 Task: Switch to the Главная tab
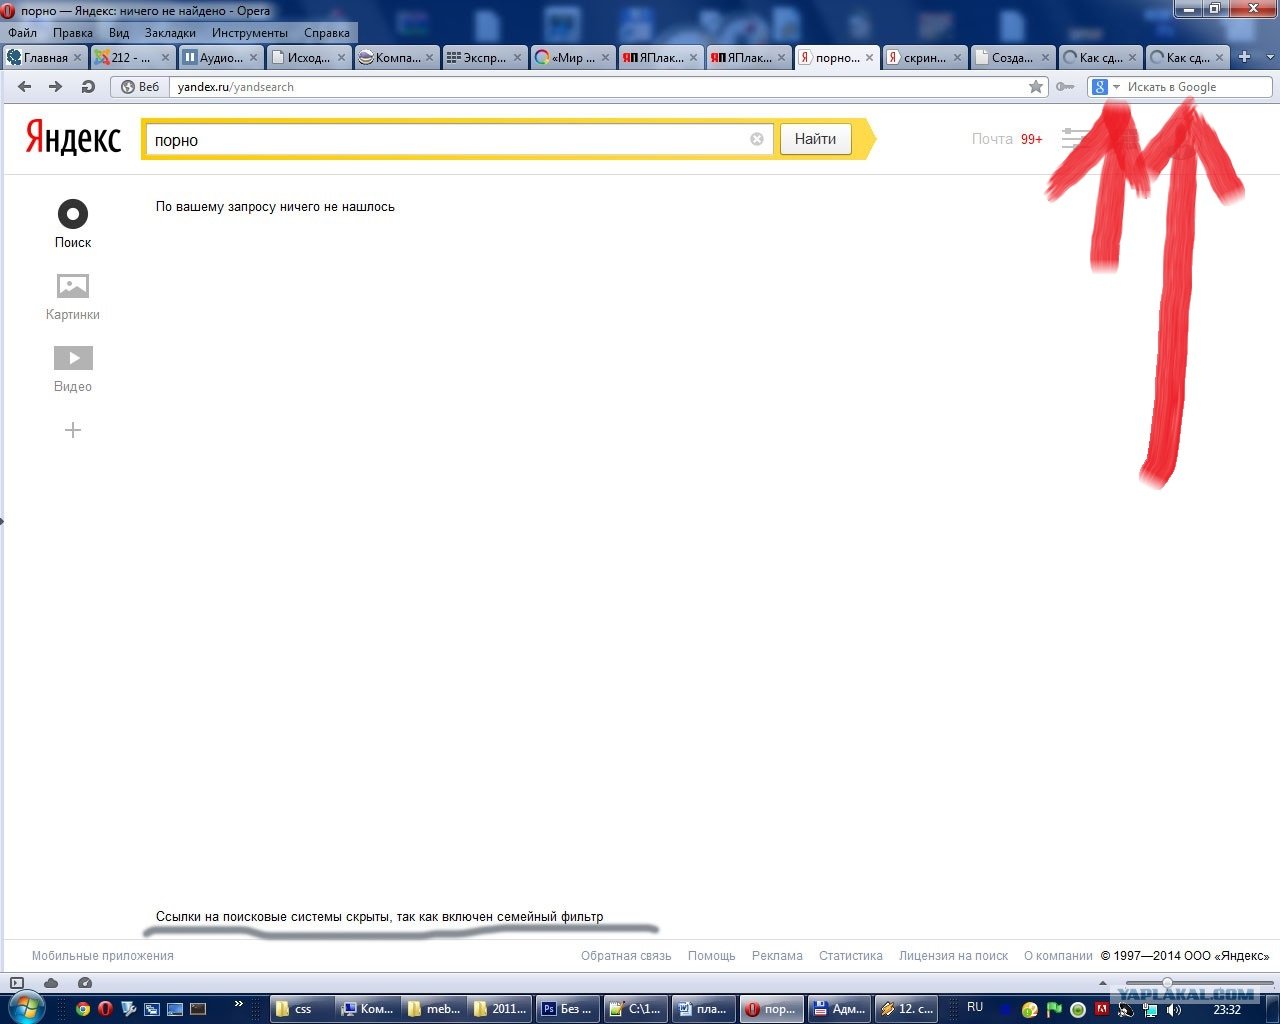click(46, 57)
